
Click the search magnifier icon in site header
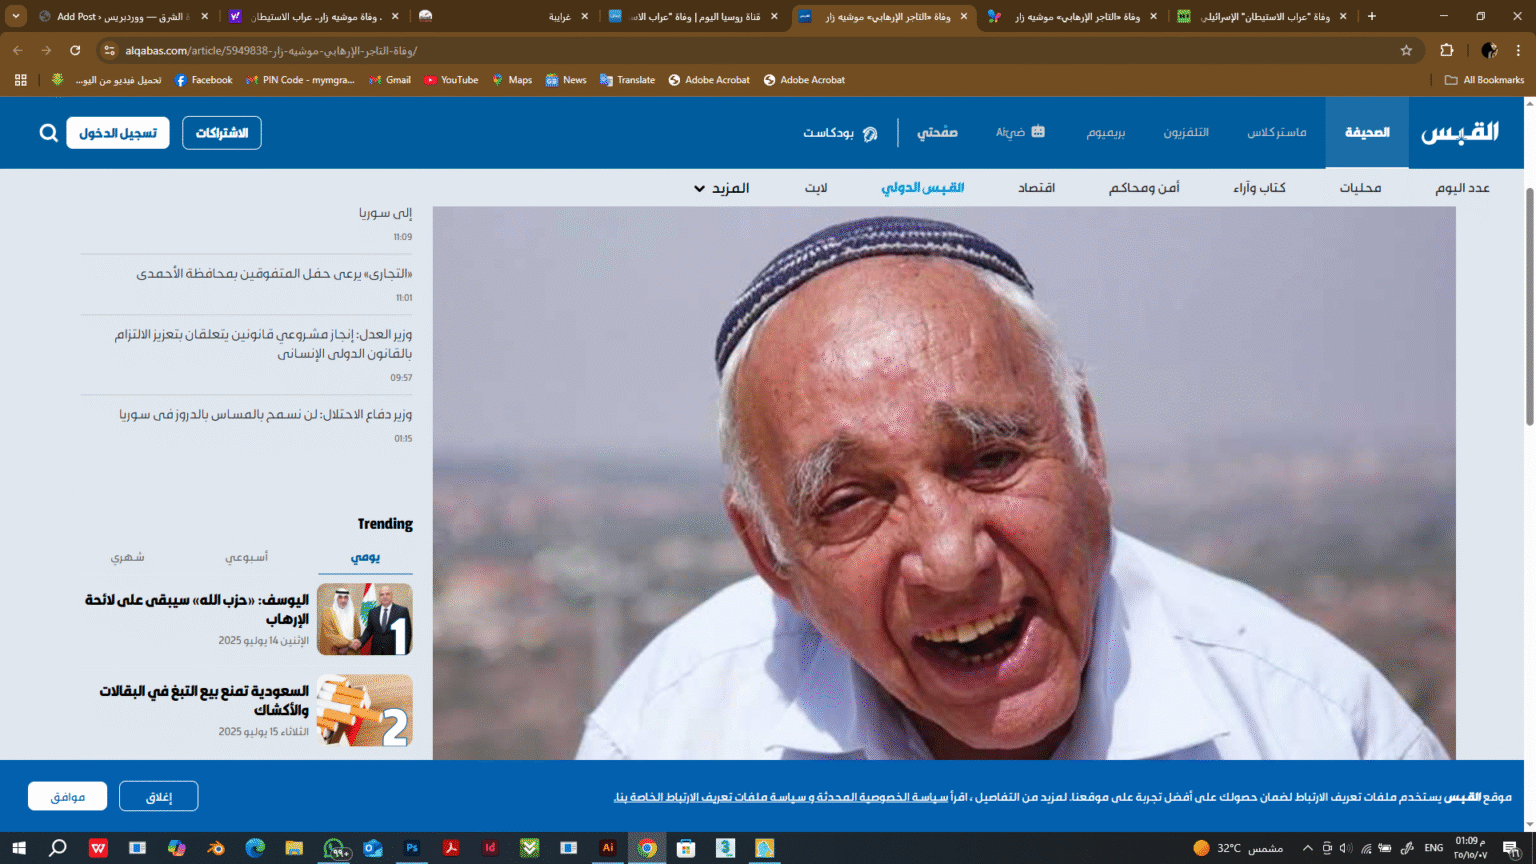(x=48, y=133)
